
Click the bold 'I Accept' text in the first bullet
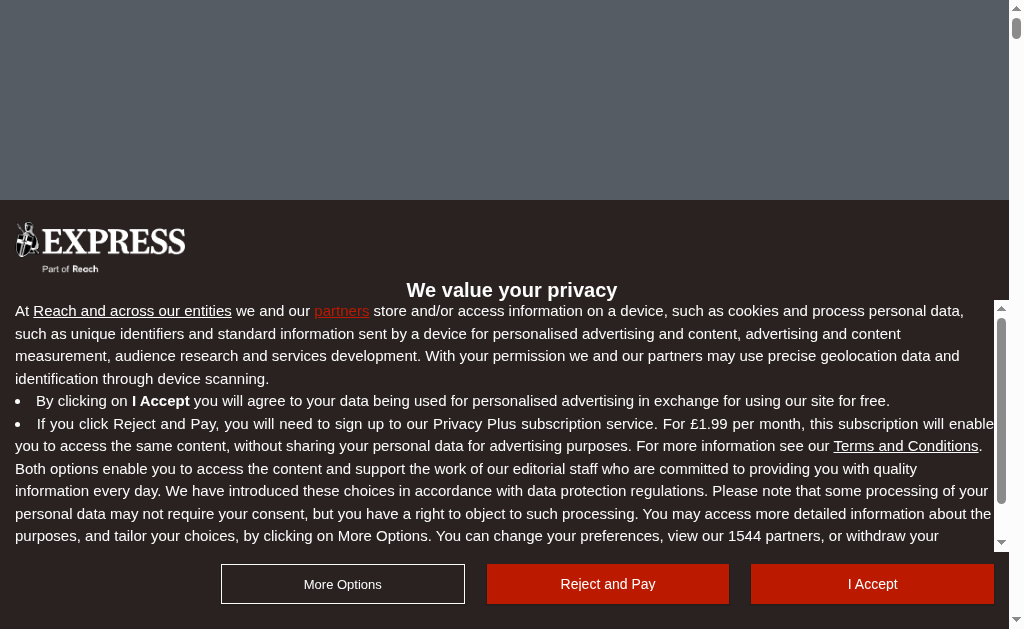[160, 401]
